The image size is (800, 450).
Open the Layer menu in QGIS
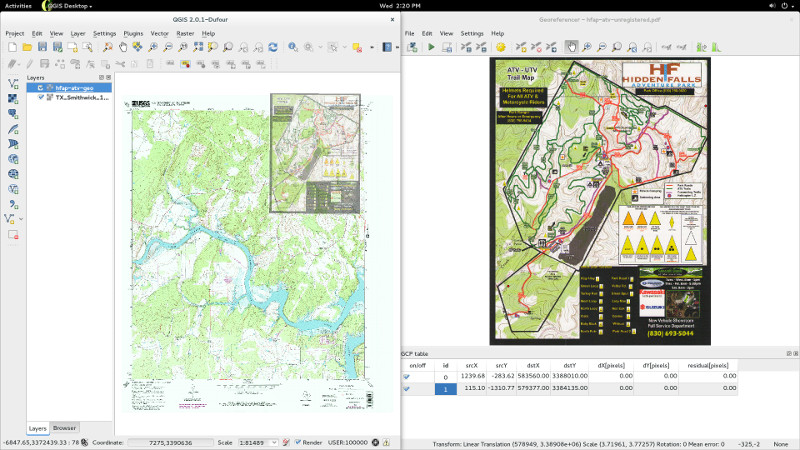click(78, 33)
